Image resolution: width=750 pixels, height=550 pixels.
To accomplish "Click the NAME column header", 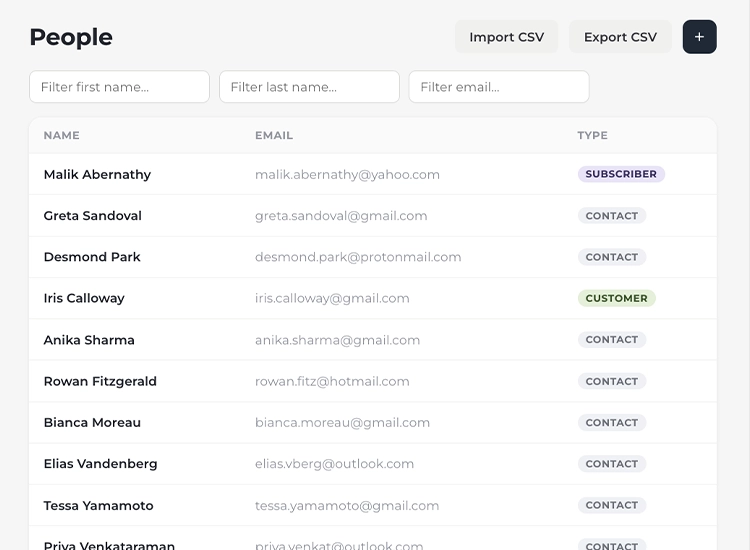I will pos(62,135).
